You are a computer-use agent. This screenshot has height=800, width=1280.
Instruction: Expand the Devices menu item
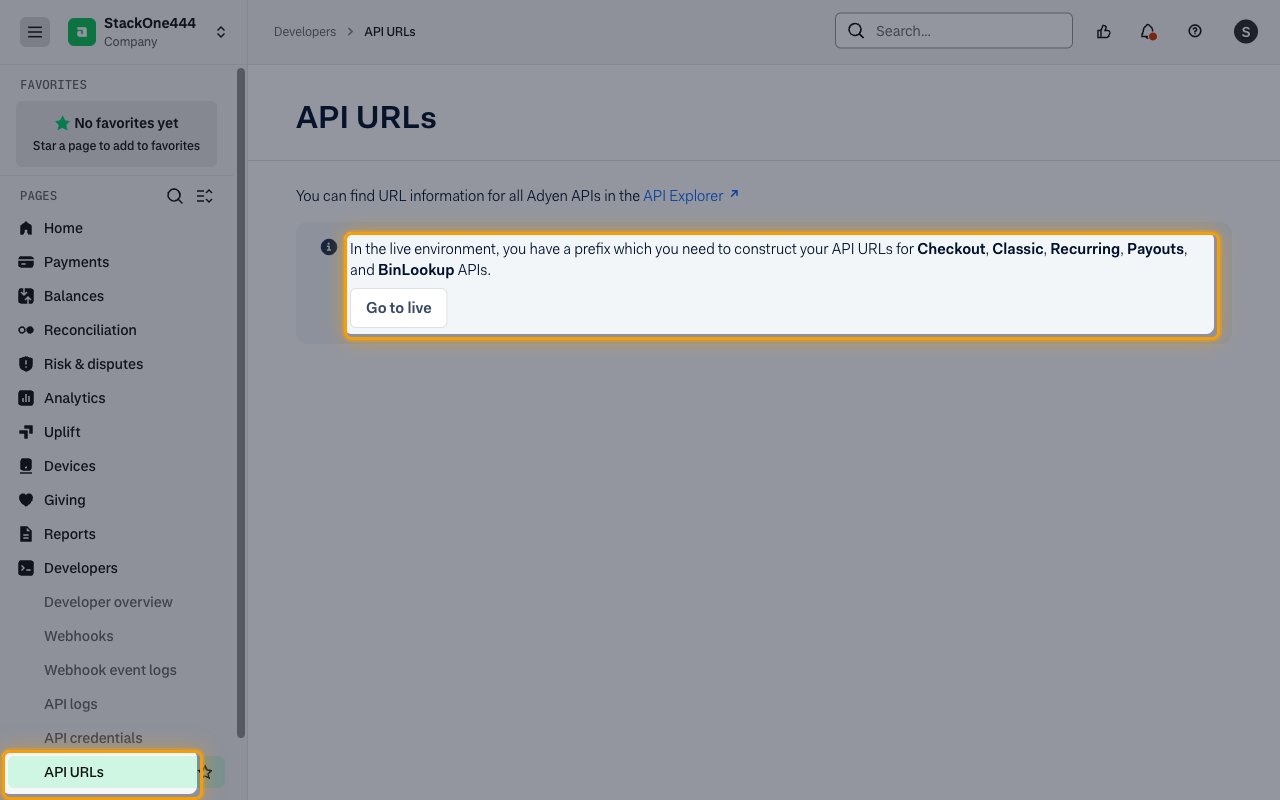pyautogui.click(x=70, y=466)
